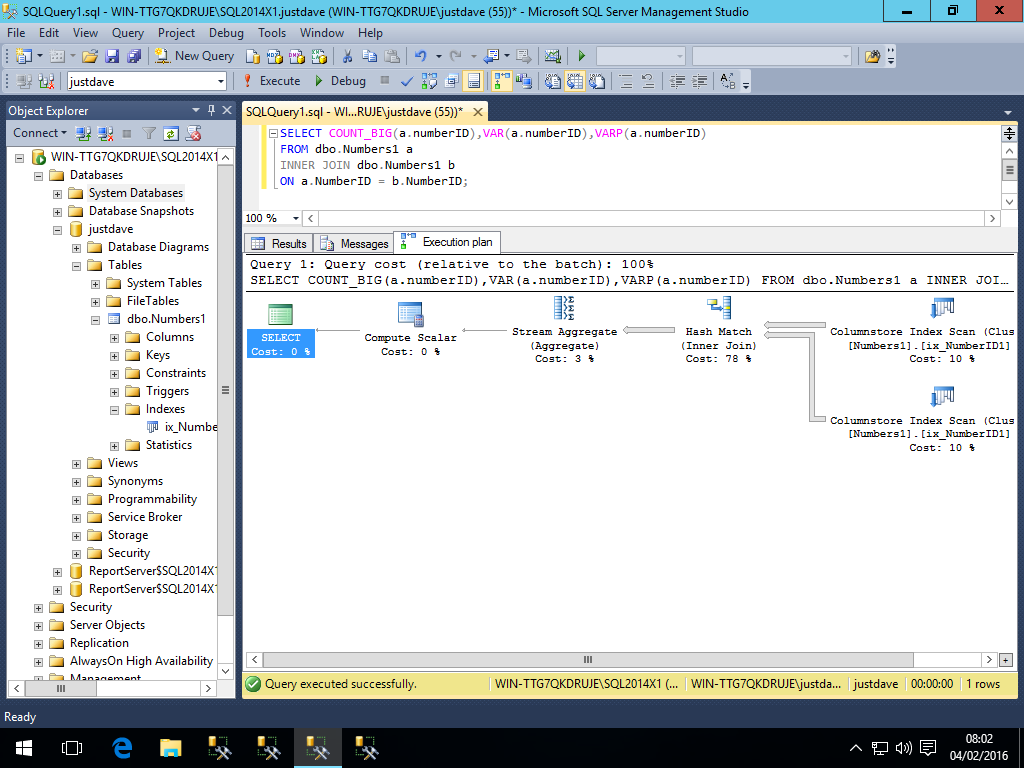Click the Open File folder icon
1024x768 pixels.
point(90,56)
